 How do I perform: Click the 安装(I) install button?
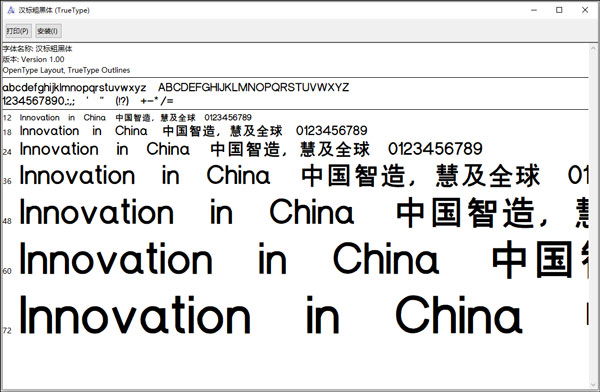pyautogui.click(x=48, y=31)
